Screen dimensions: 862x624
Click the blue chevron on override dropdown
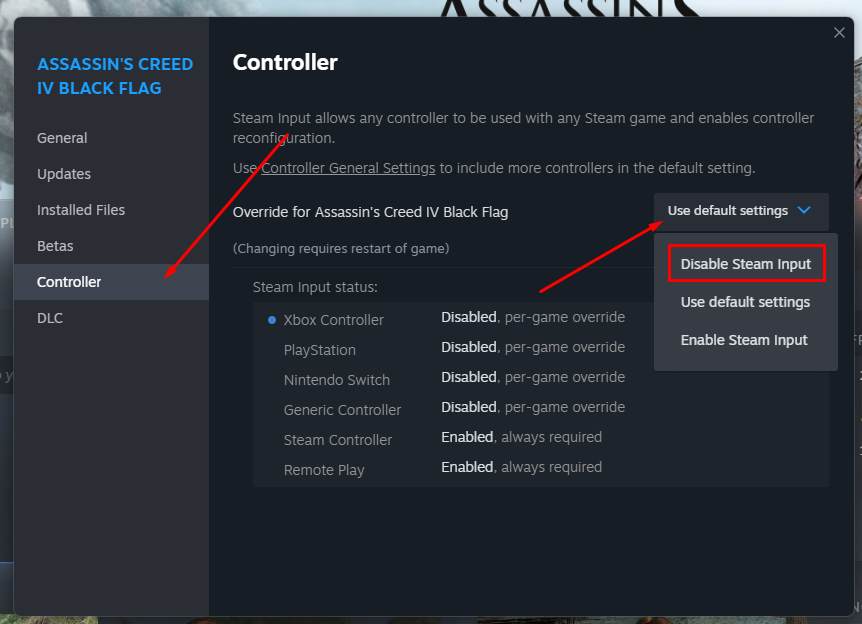804,211
